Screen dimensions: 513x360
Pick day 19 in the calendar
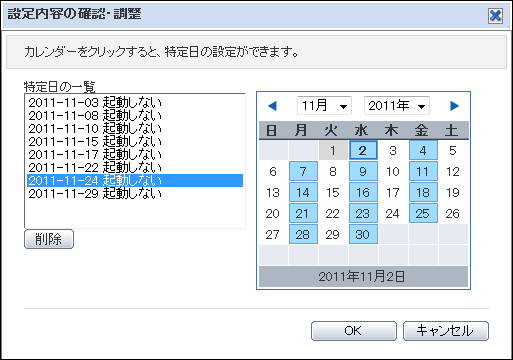[x=453, y=192]
